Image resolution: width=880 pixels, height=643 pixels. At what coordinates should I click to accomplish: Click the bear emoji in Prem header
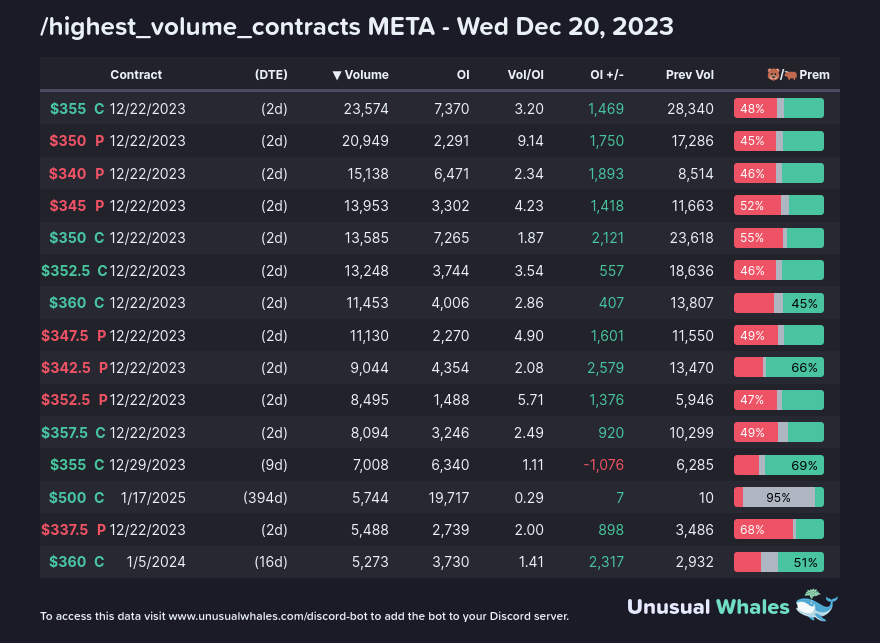tap(773, 75)
